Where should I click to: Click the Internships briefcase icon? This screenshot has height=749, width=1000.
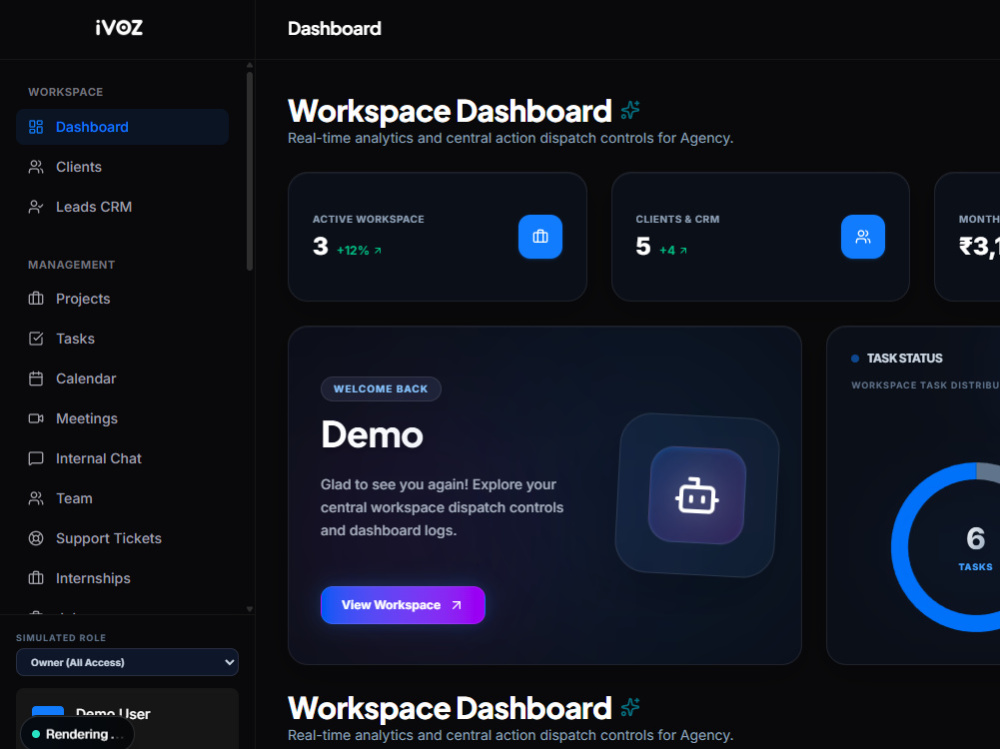click(36, 578)
